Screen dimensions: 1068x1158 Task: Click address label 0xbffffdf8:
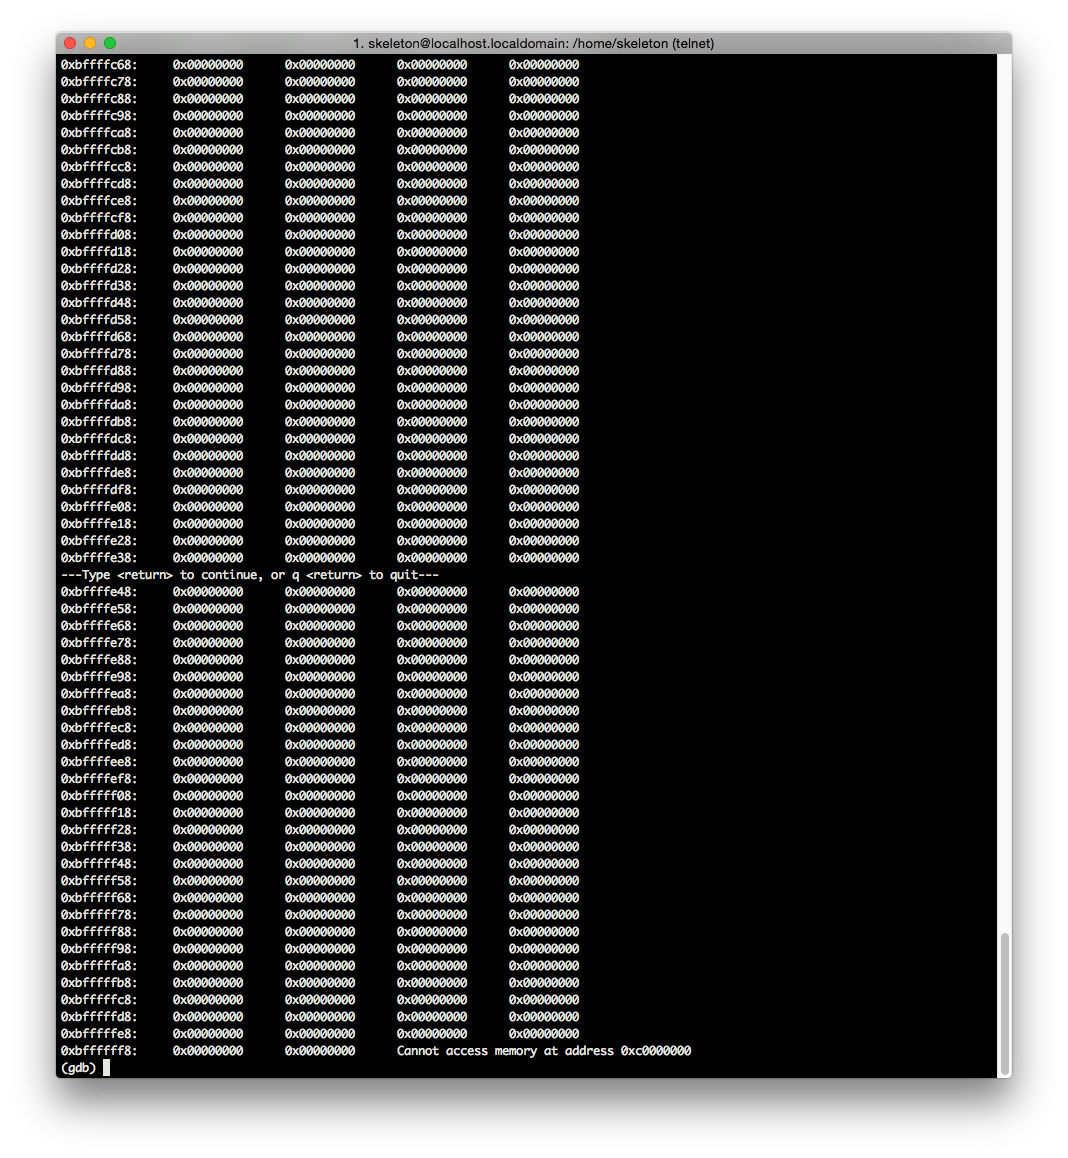coord(99,490)
